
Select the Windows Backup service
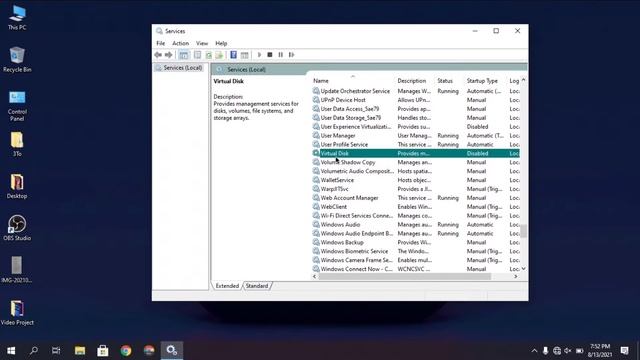(416, 242)
